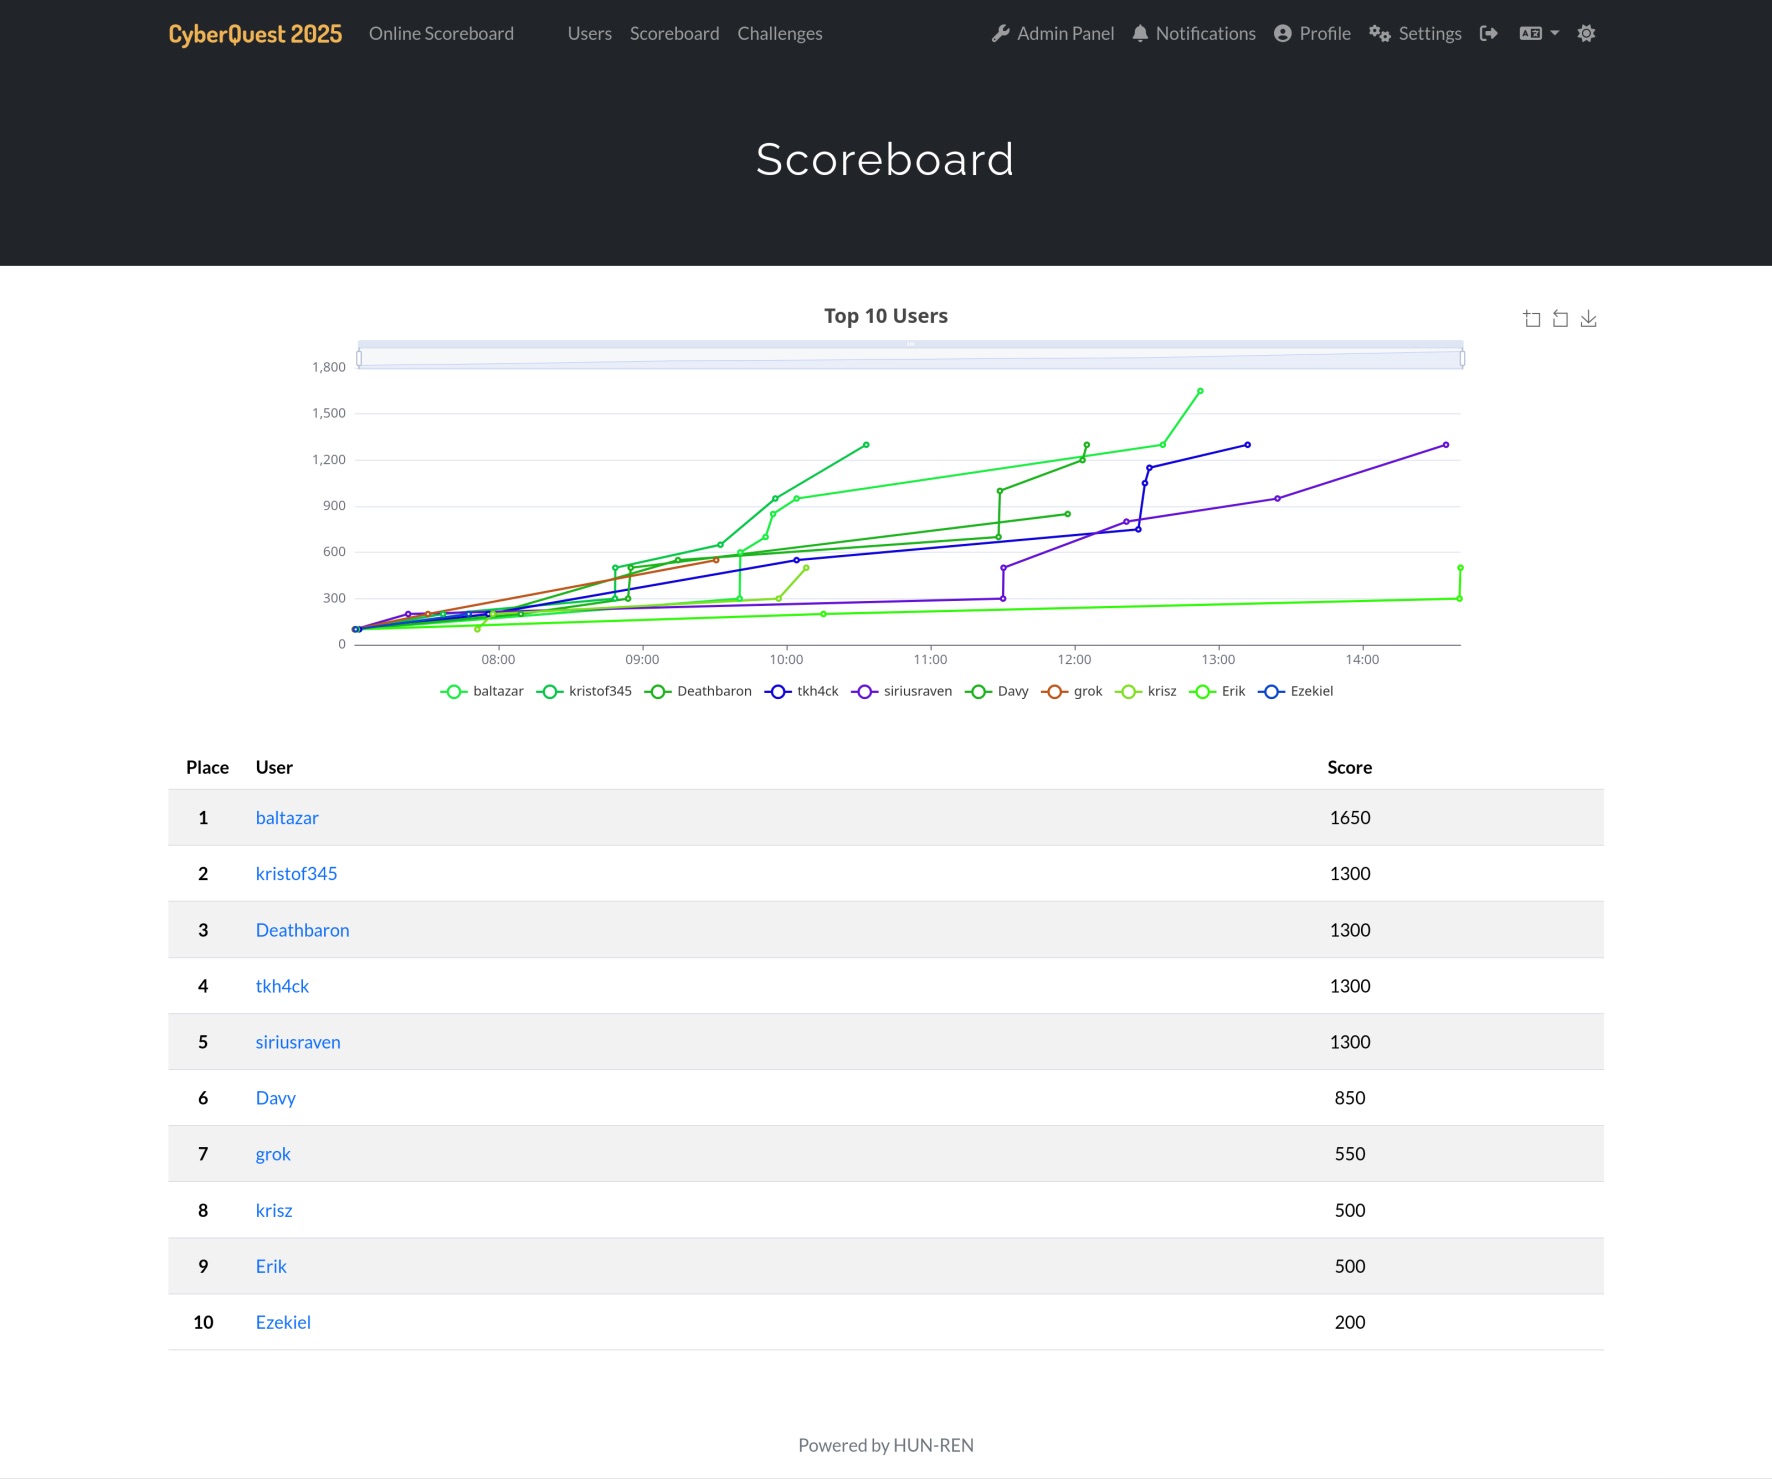Open the Challenges page
Screen dimensions: 1772x1480
[779, 34]
